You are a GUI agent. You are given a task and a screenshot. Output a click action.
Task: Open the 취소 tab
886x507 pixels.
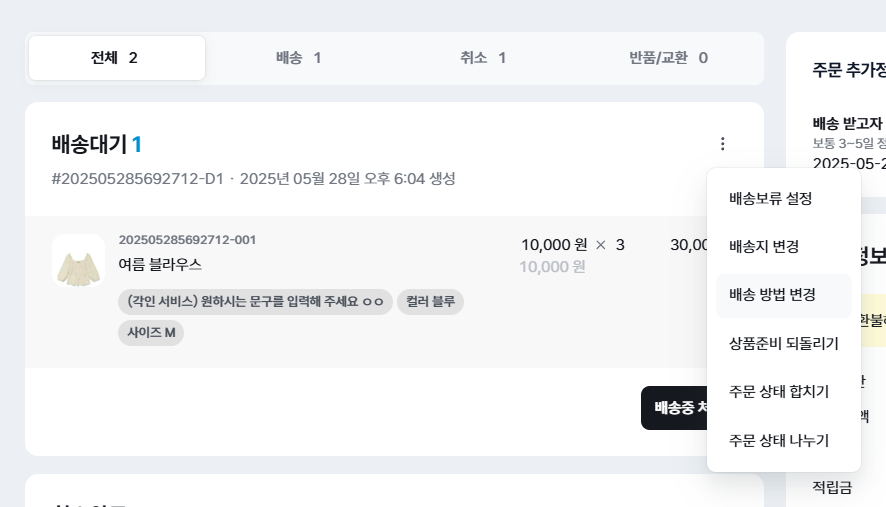[483, 58]
